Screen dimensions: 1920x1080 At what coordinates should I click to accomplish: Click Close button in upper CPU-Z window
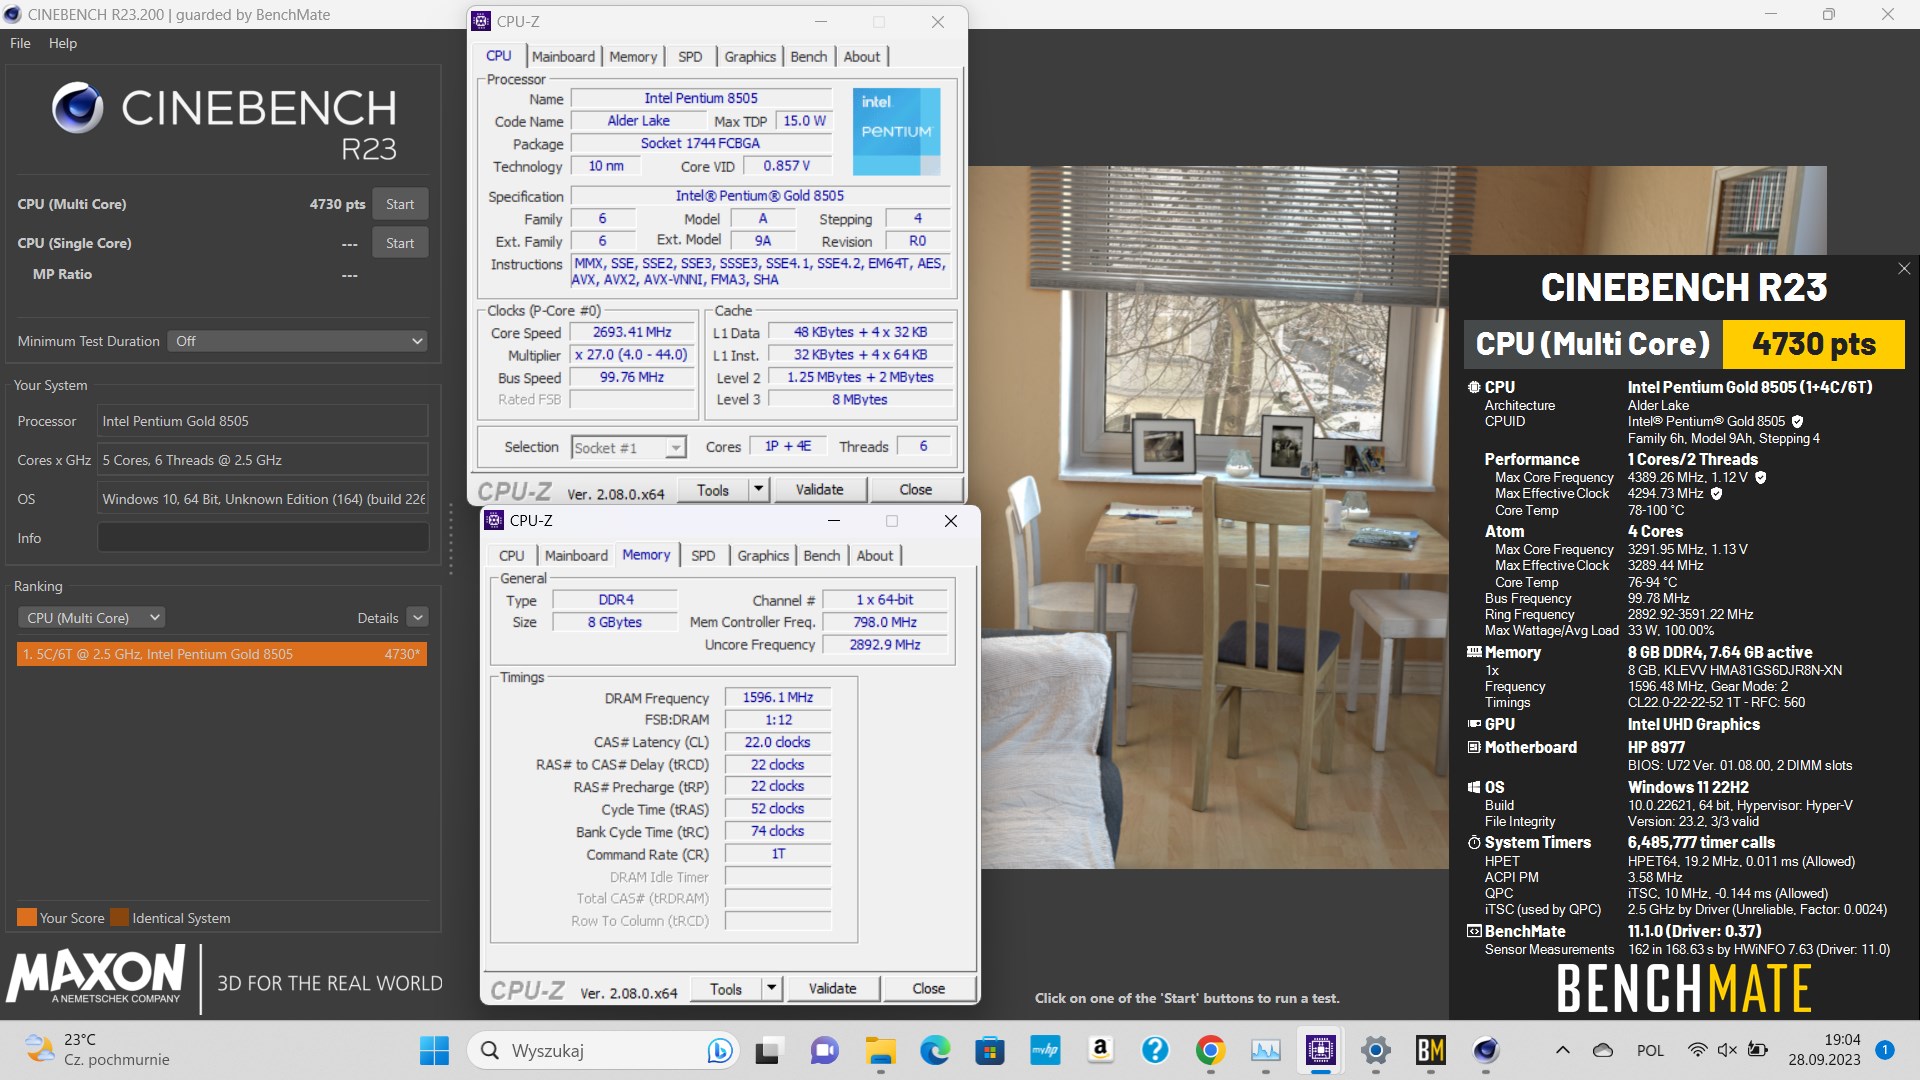915,490
